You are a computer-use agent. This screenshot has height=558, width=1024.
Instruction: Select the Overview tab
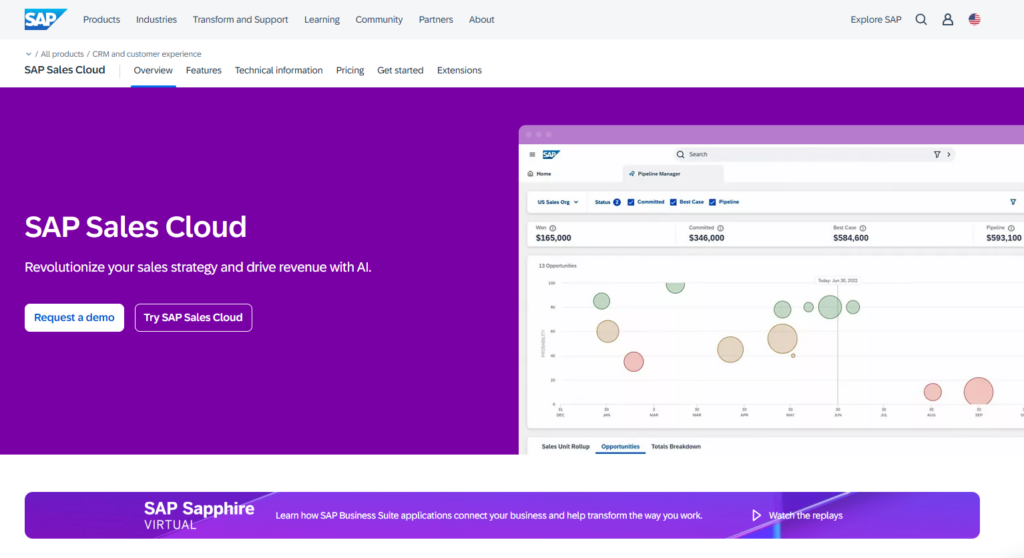pos(153,71)
